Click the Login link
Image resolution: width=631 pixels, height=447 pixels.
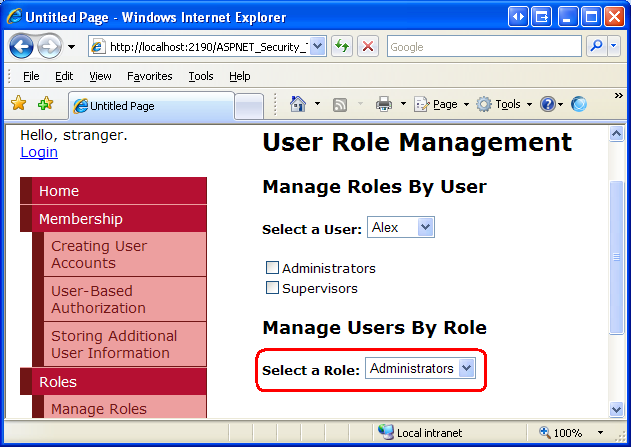(x=39, y=152)
